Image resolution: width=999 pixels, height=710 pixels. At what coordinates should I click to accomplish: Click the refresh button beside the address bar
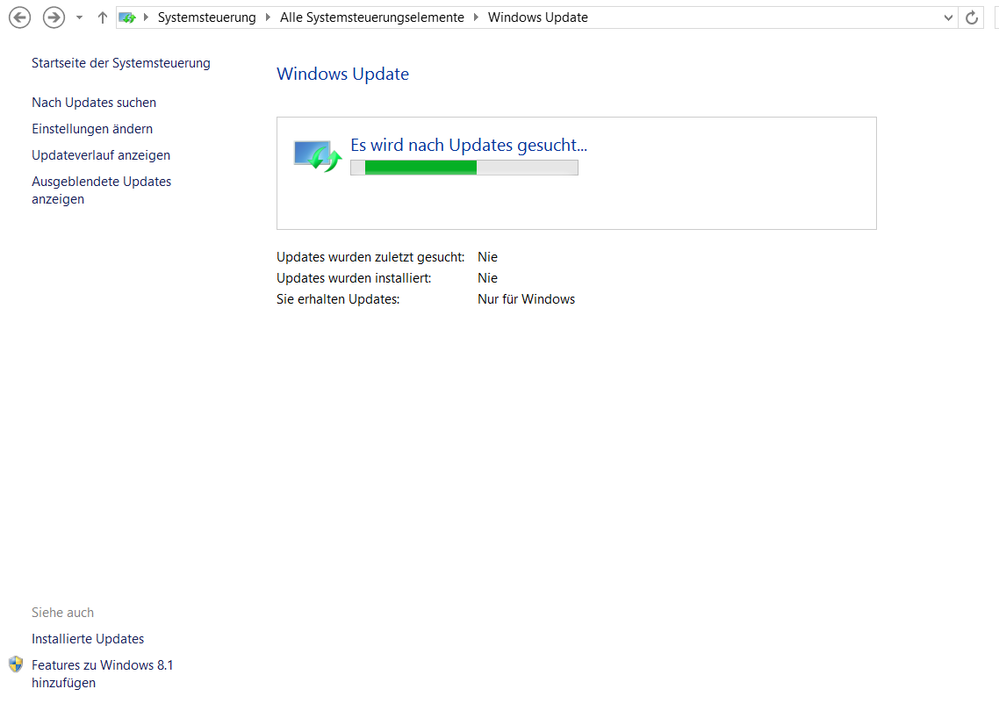pyautogui.click(x=972, y=18)
